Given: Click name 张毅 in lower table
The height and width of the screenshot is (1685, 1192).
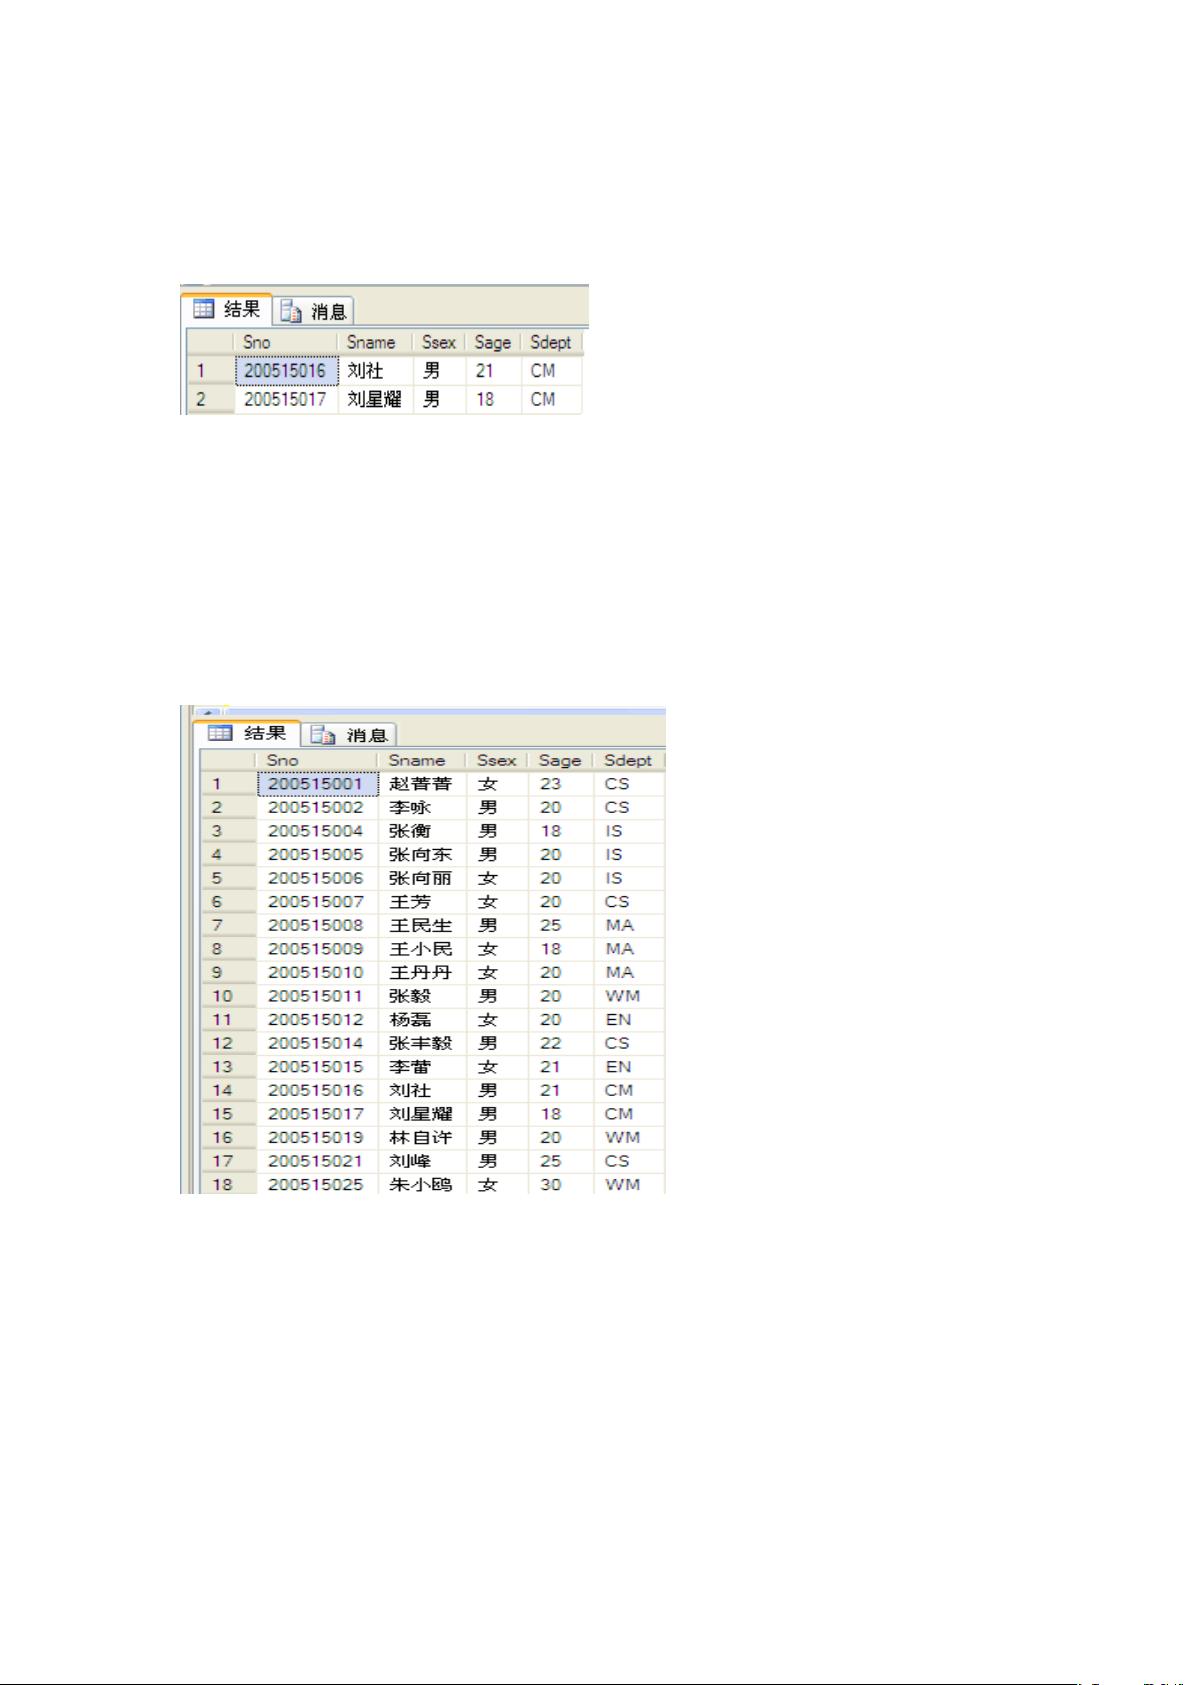Looking at the screenshot, I should pos(410,997).
